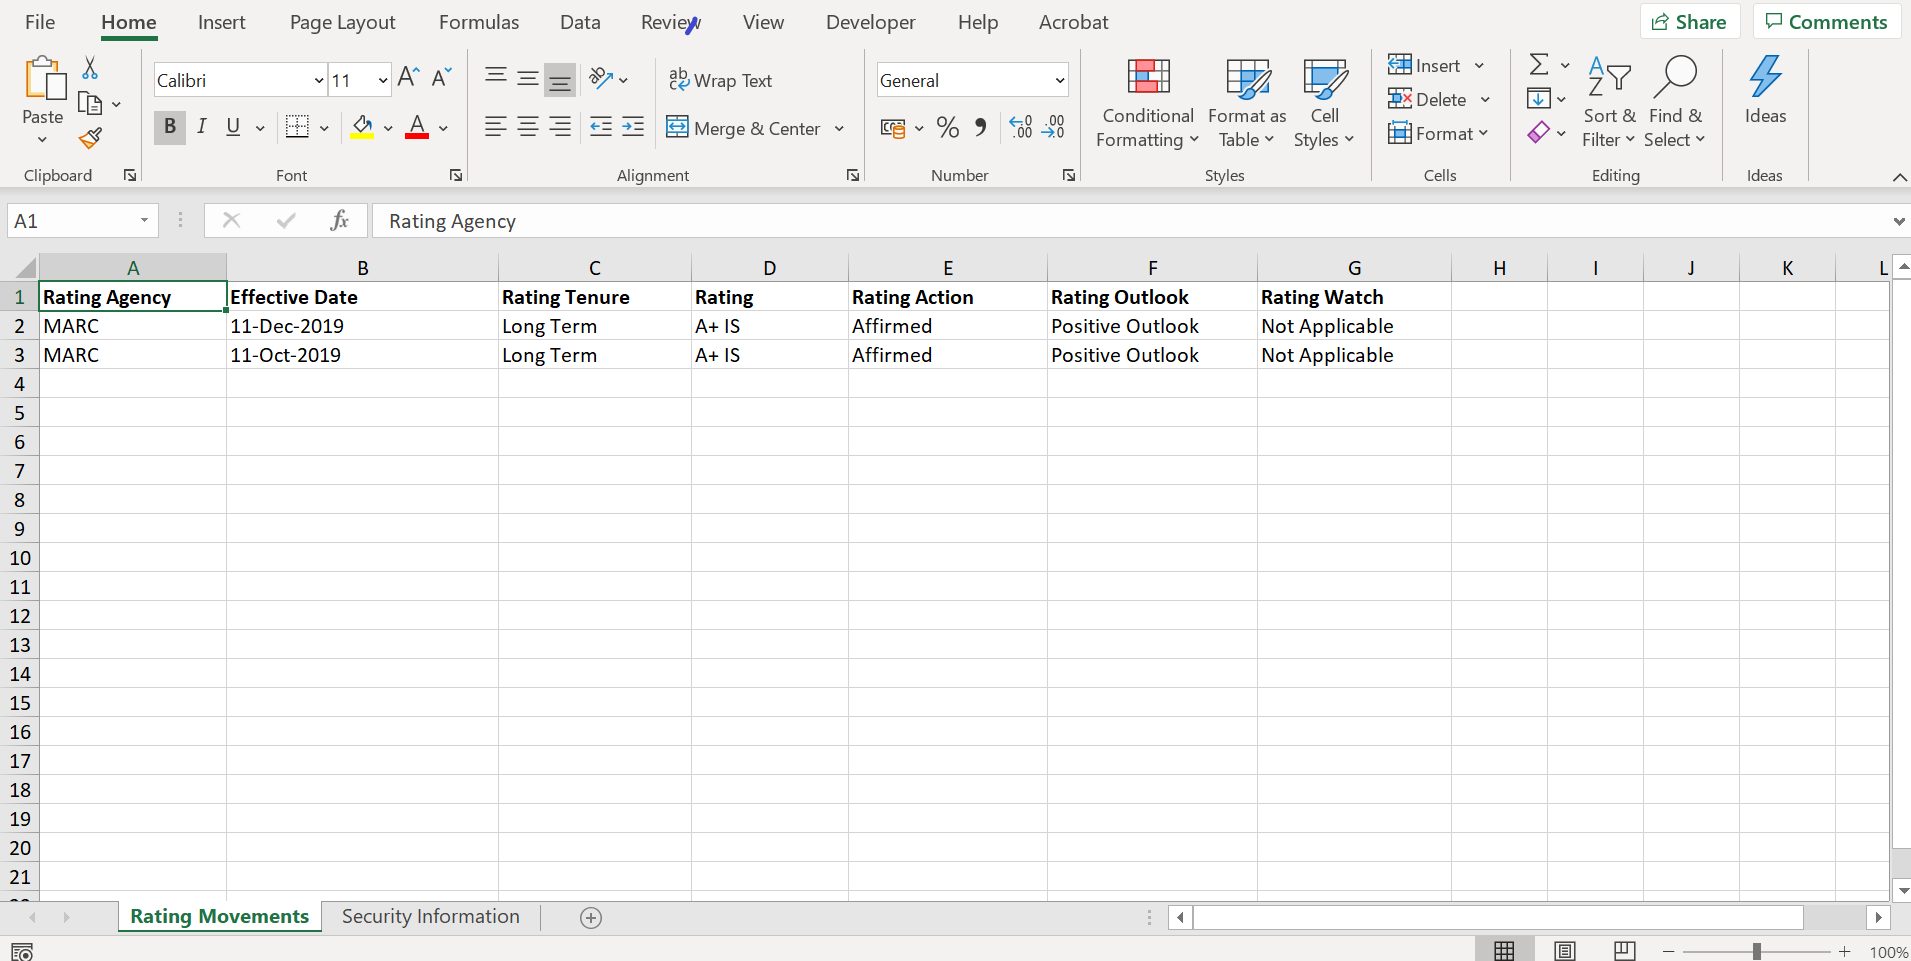Click the Percent Style icon
This screenshot has height=961, width=1911.
947,127
